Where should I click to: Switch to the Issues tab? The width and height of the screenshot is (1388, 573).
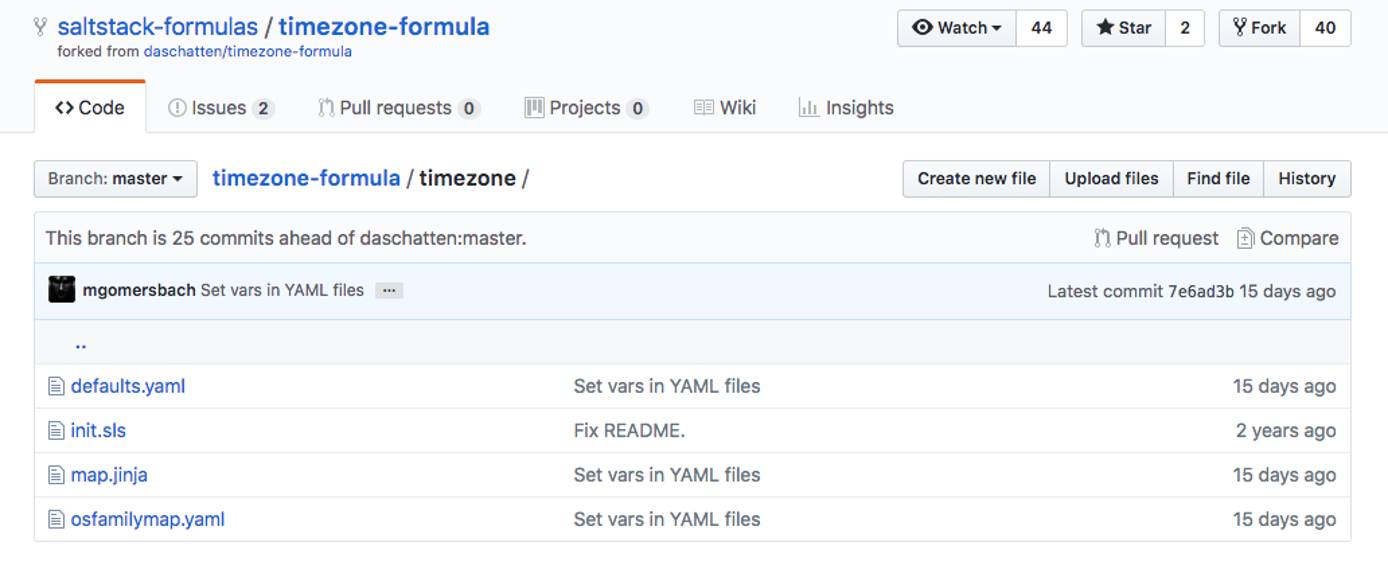[x=220, y=108]
